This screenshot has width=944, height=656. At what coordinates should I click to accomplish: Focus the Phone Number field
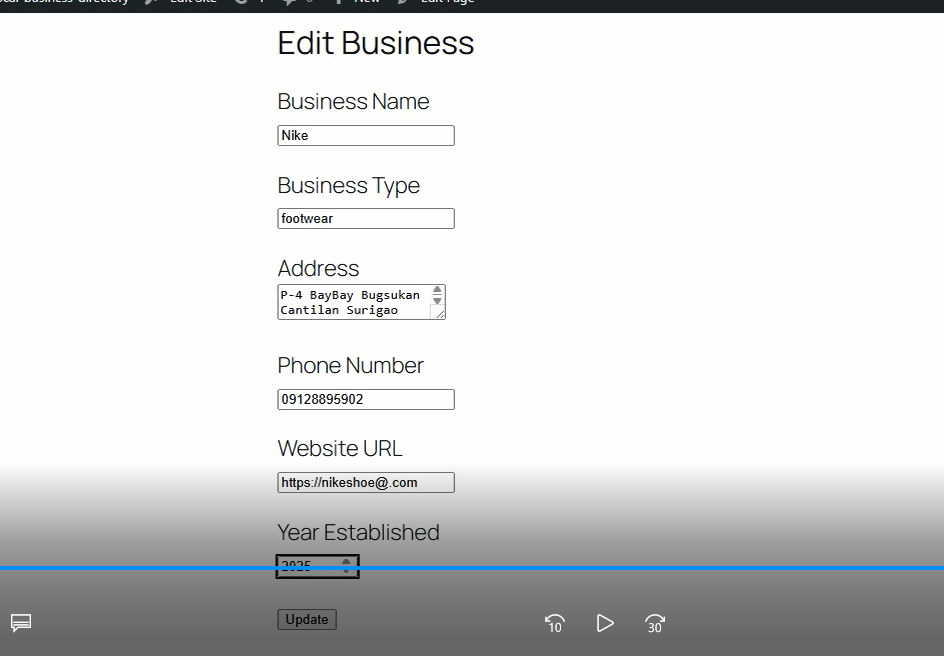click(365, 400)
